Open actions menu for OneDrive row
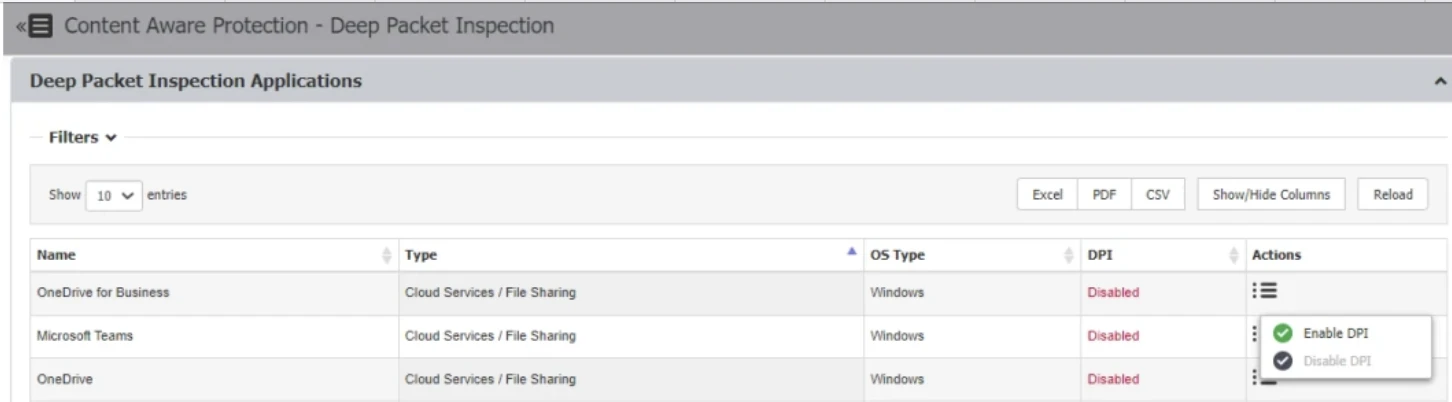The height and width of the screenshot is (402, 1452). pyautogui.click(x=1265, y=378)
